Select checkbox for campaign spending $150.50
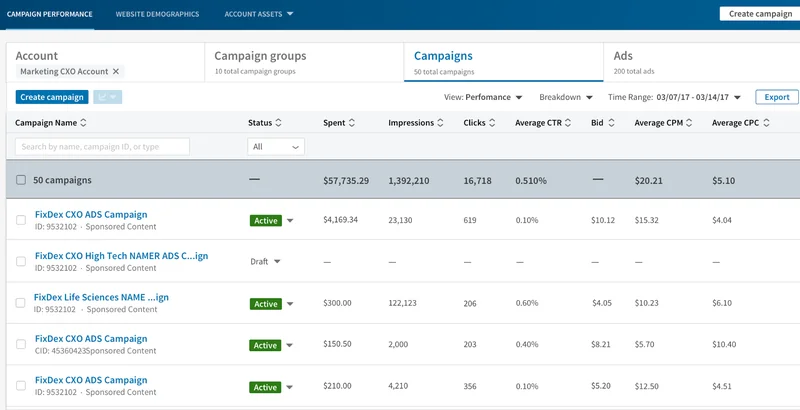800x410 pixels. [x=21, y=344]
